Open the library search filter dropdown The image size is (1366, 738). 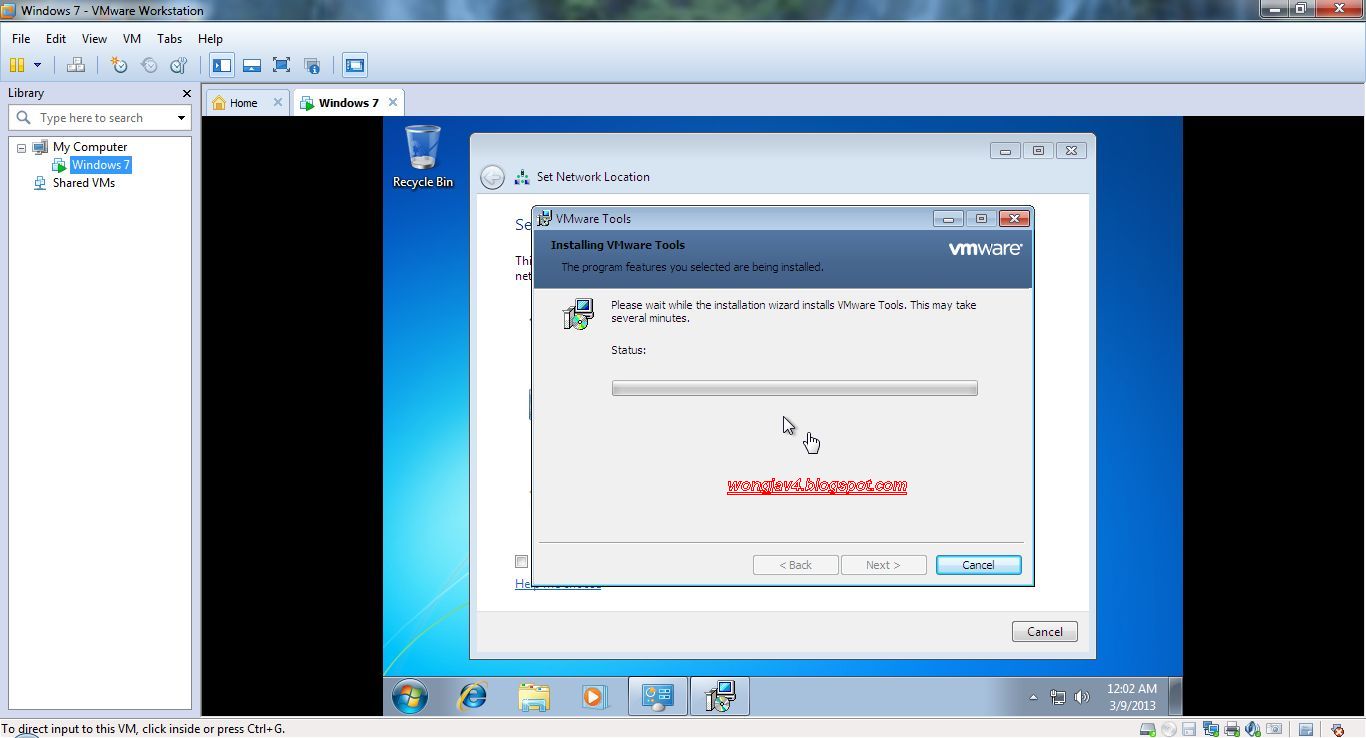tap(181, 118)
